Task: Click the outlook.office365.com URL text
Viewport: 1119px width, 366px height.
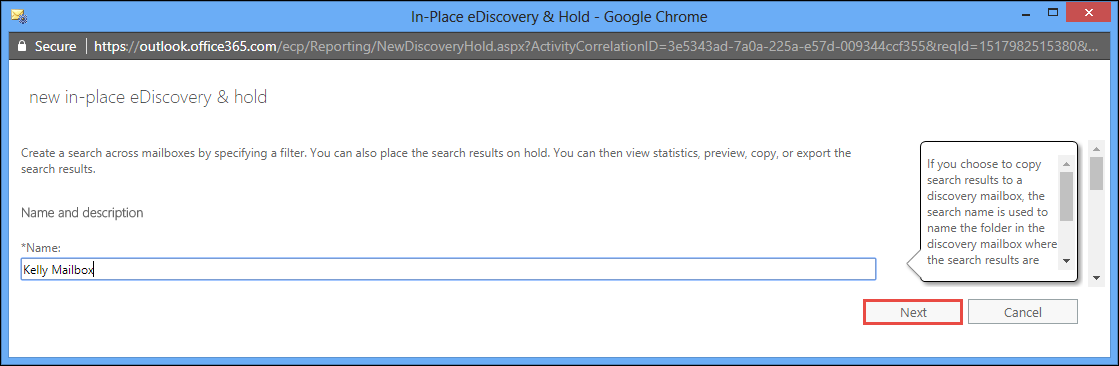Action: point(186,47)
